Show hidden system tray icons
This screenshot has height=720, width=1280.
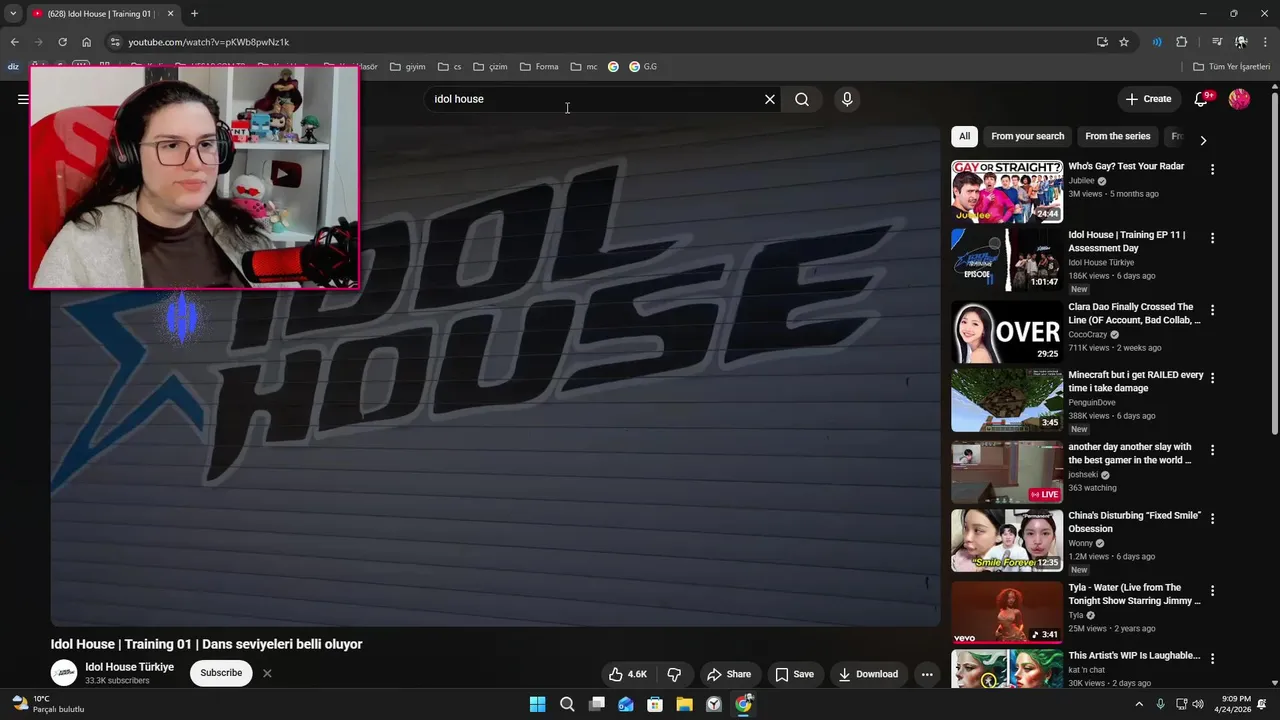[1139, 704]
